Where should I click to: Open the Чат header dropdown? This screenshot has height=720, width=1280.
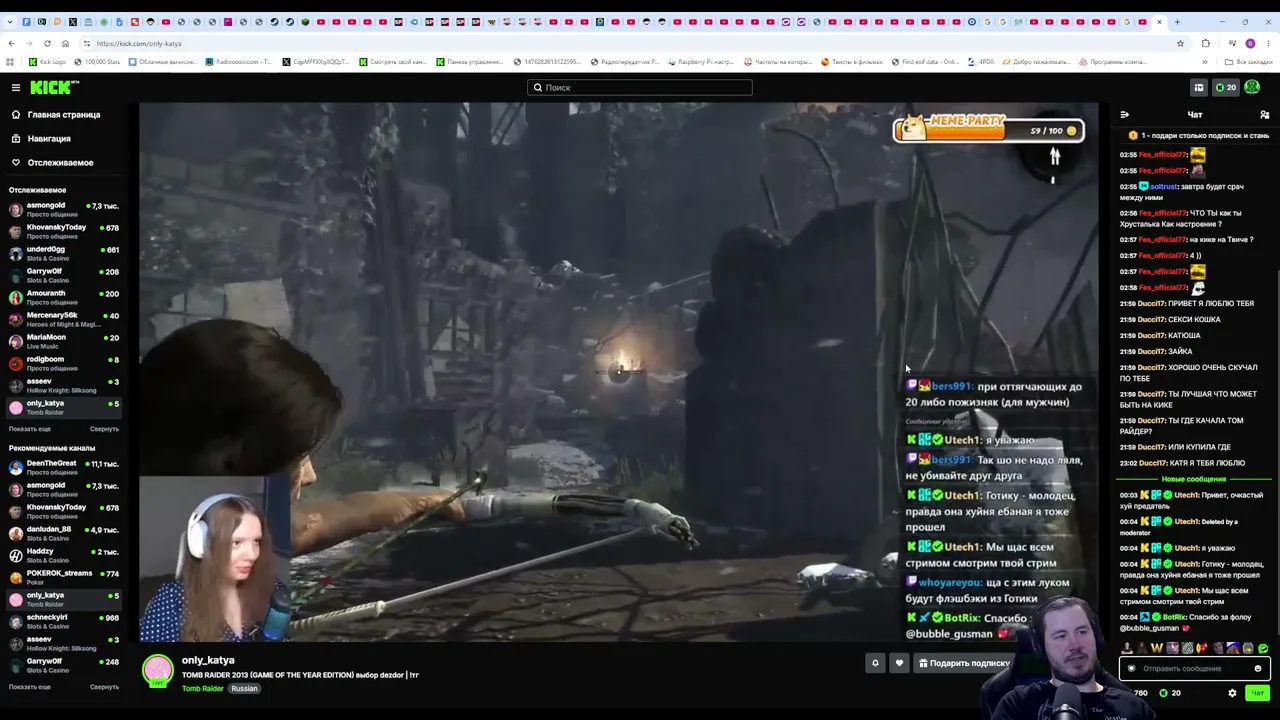pyautogui.click(x=1195, y=115)
